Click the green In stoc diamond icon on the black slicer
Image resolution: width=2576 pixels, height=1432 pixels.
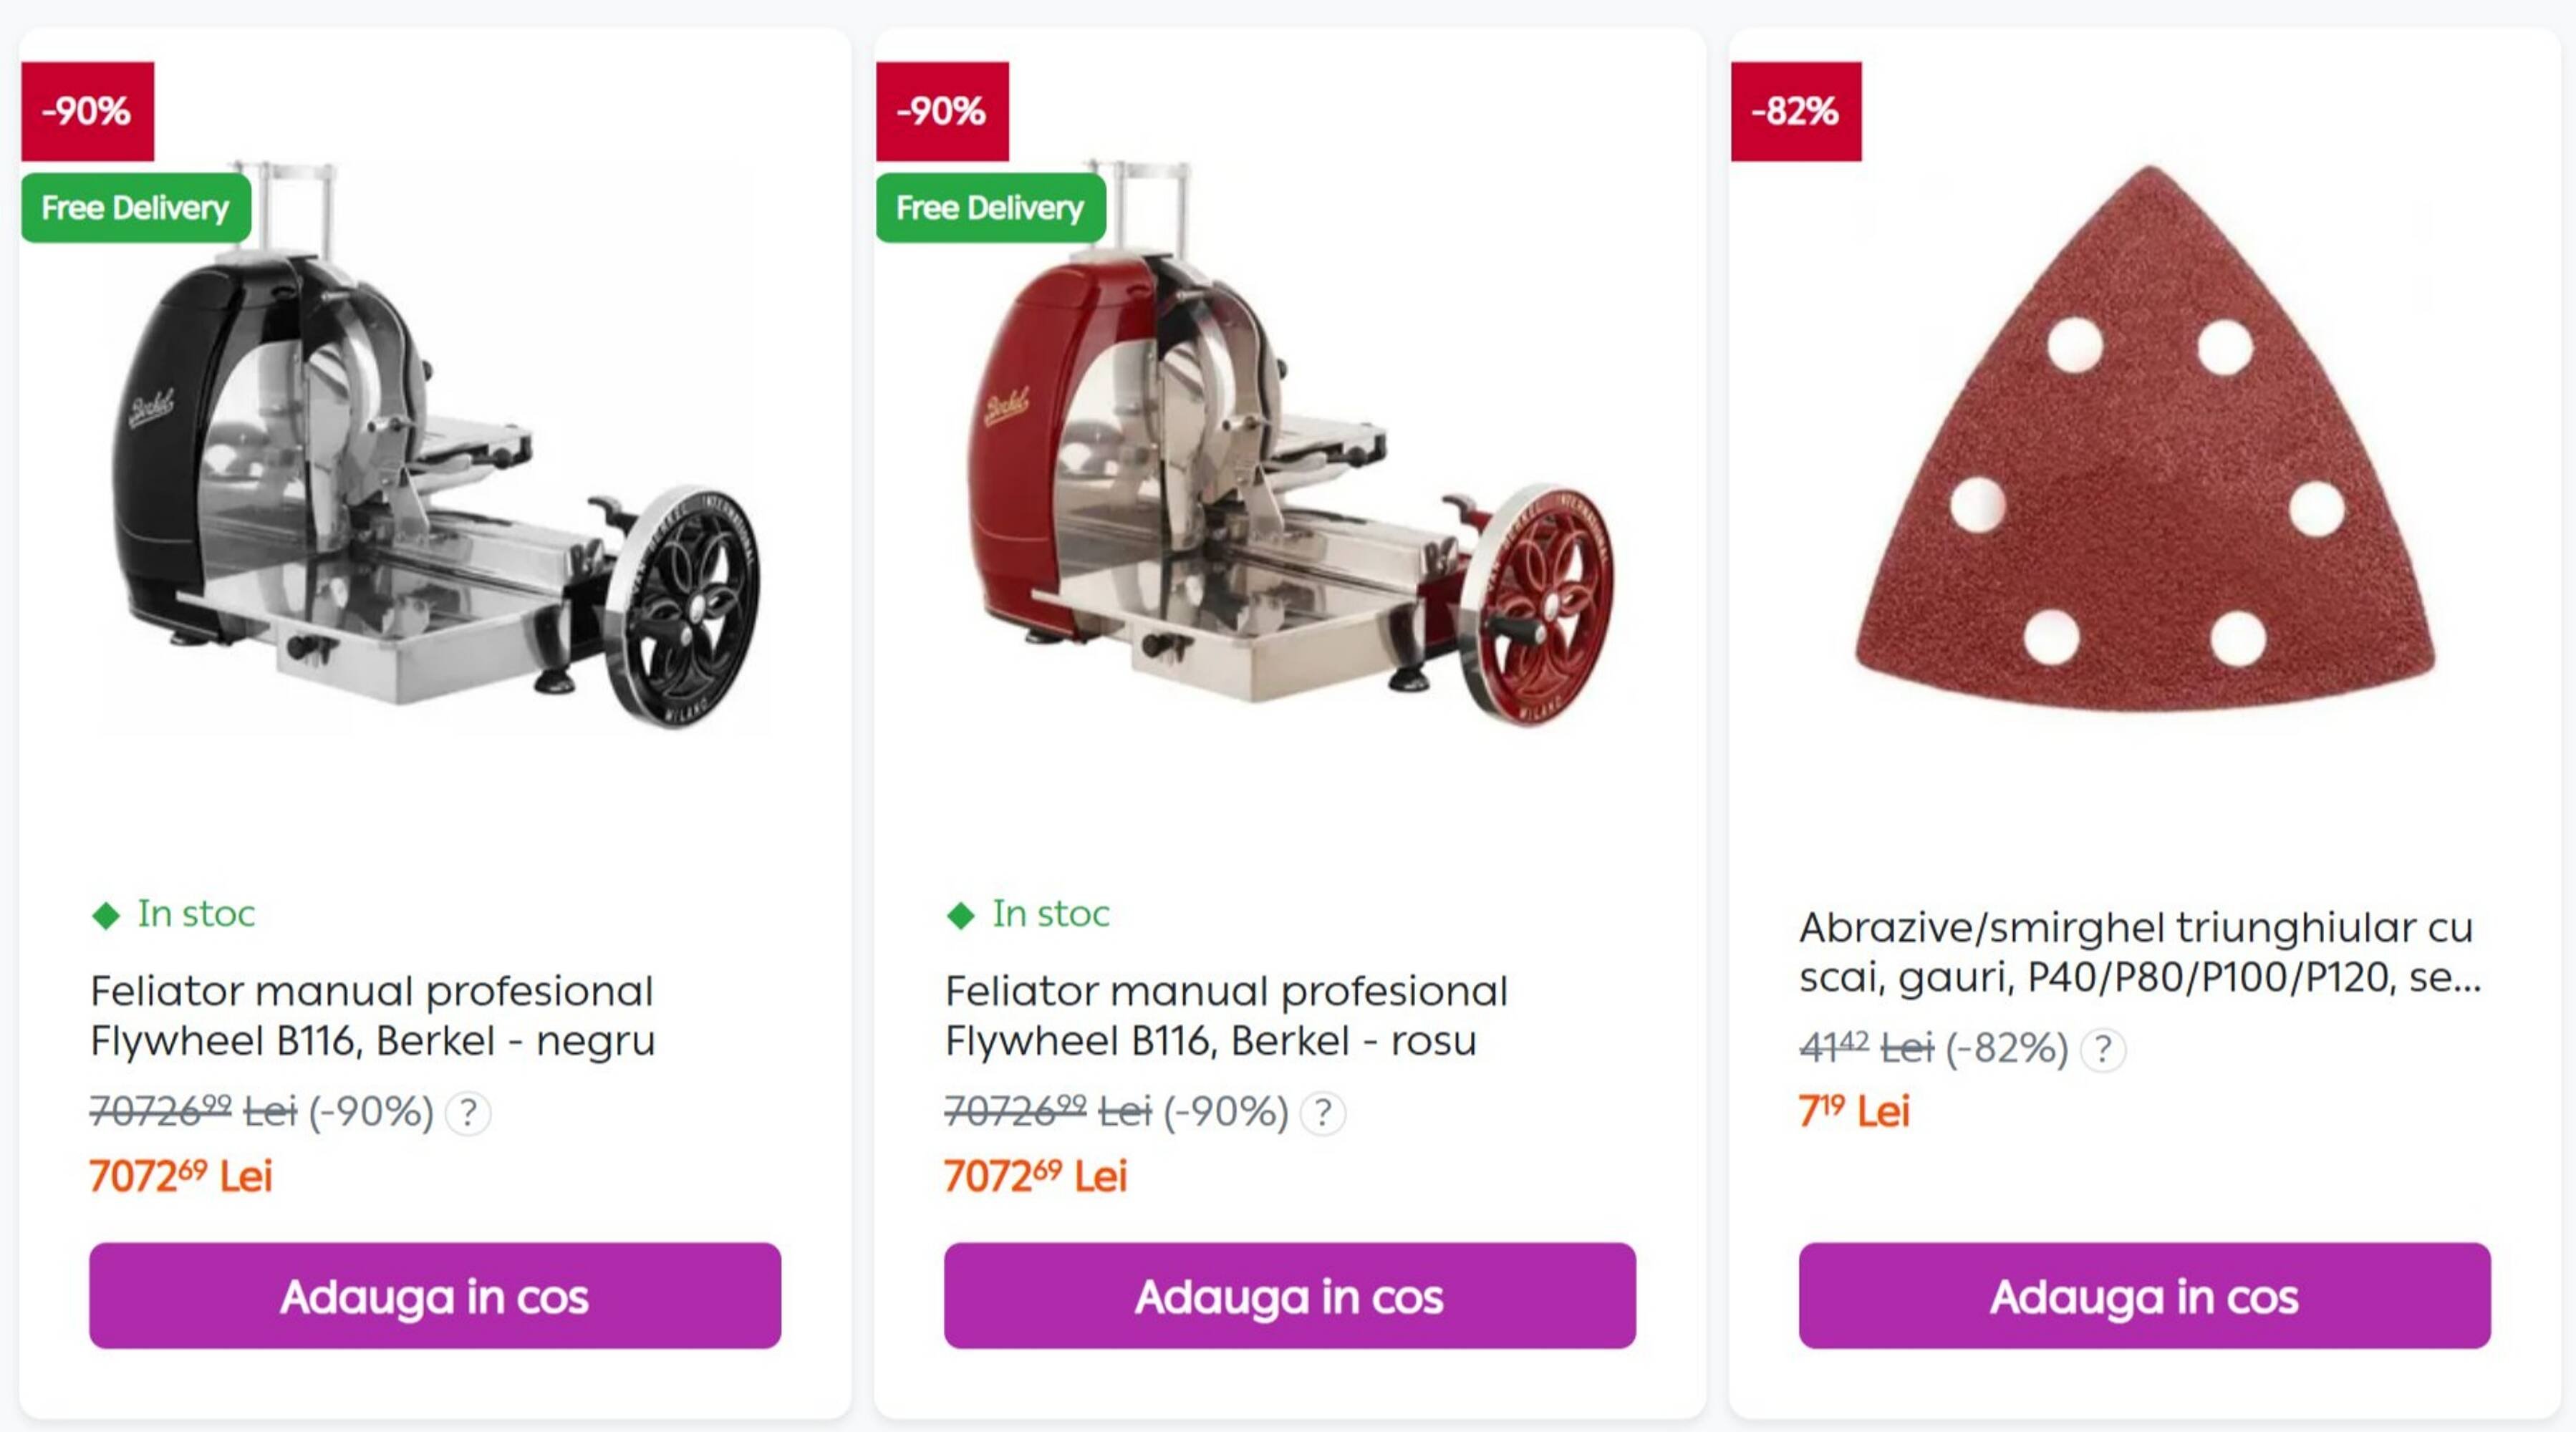(x=106, y=915)
